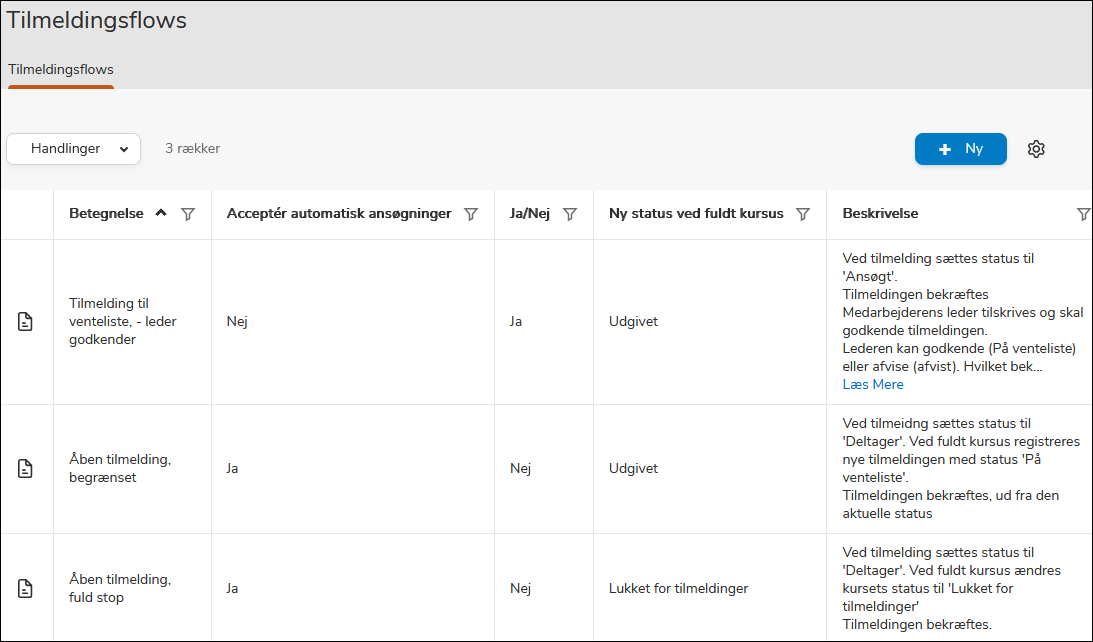
Task: Open document icon for 'Åben tilmelding, fuld stop' row
Action: 26,589
